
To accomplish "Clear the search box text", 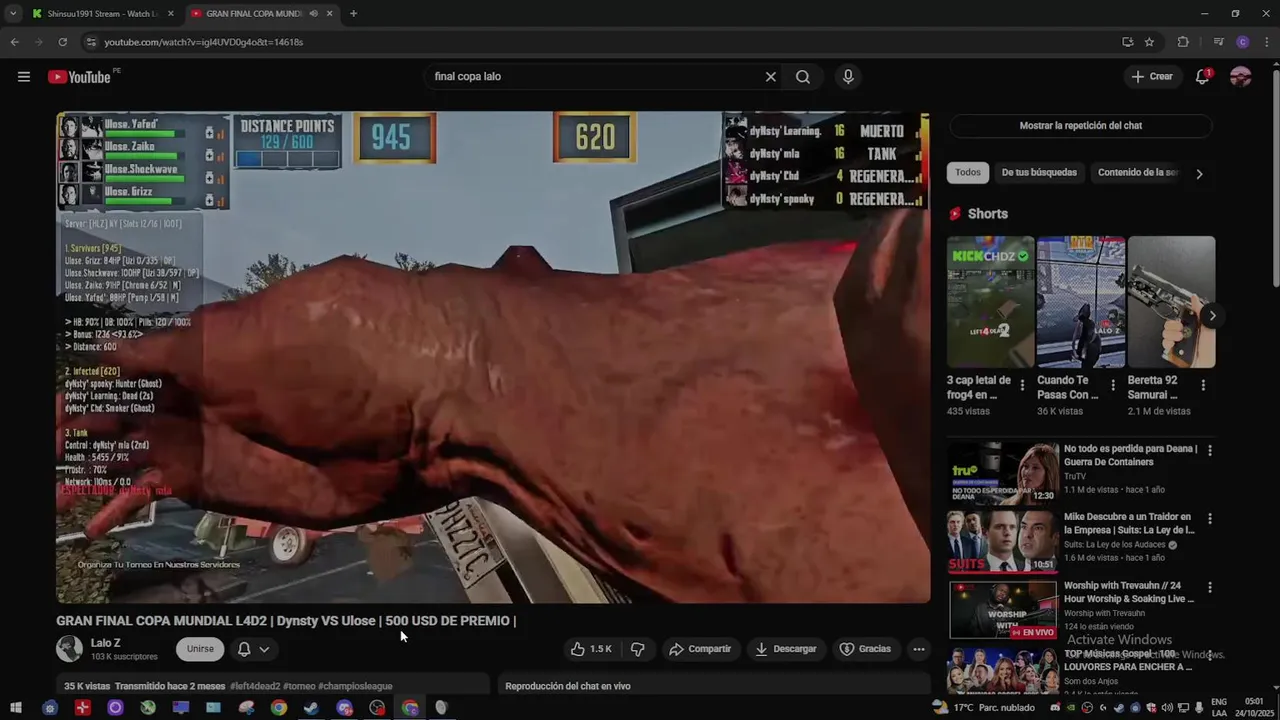I will [x=770, y=77].
